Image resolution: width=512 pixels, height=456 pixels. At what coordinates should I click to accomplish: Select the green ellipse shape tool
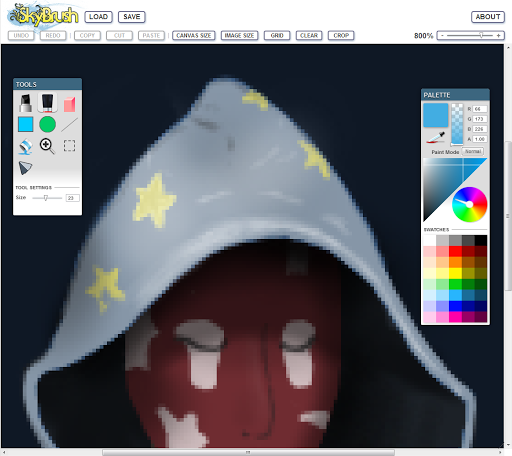coord(47,125)
